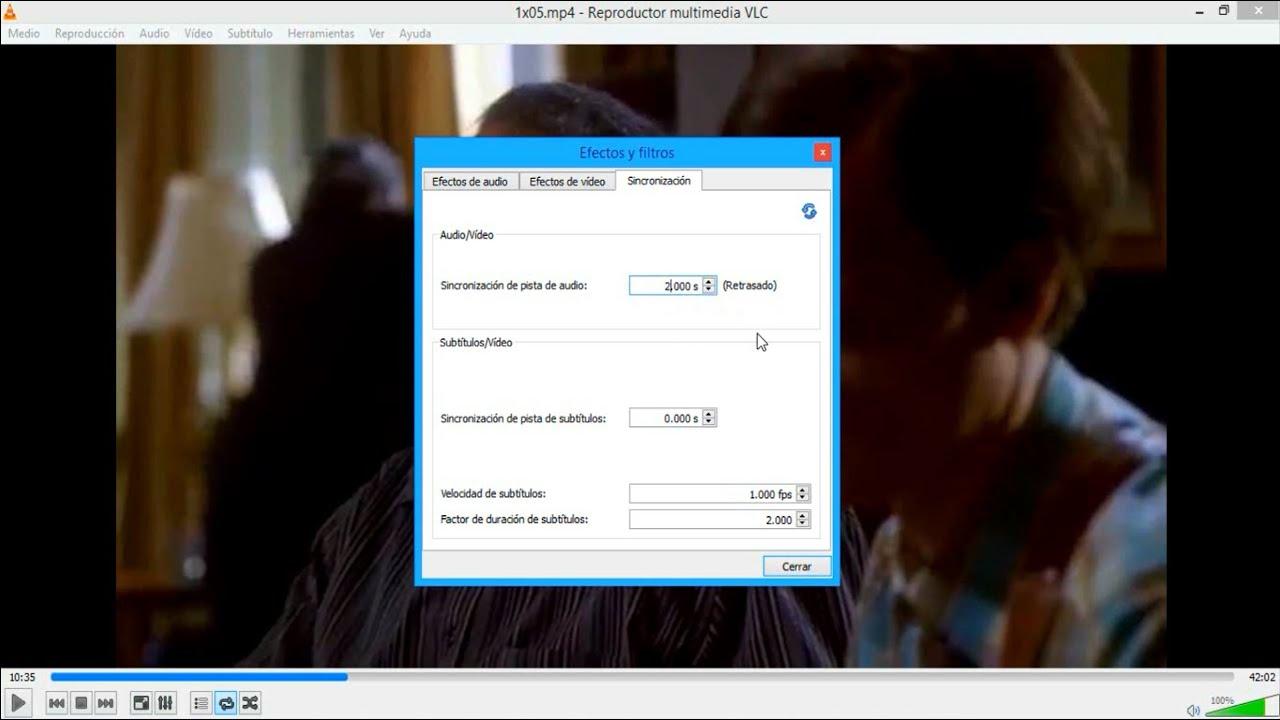Open the Ver menu
Screen dimensions: 1280x720
click(377, 33)
